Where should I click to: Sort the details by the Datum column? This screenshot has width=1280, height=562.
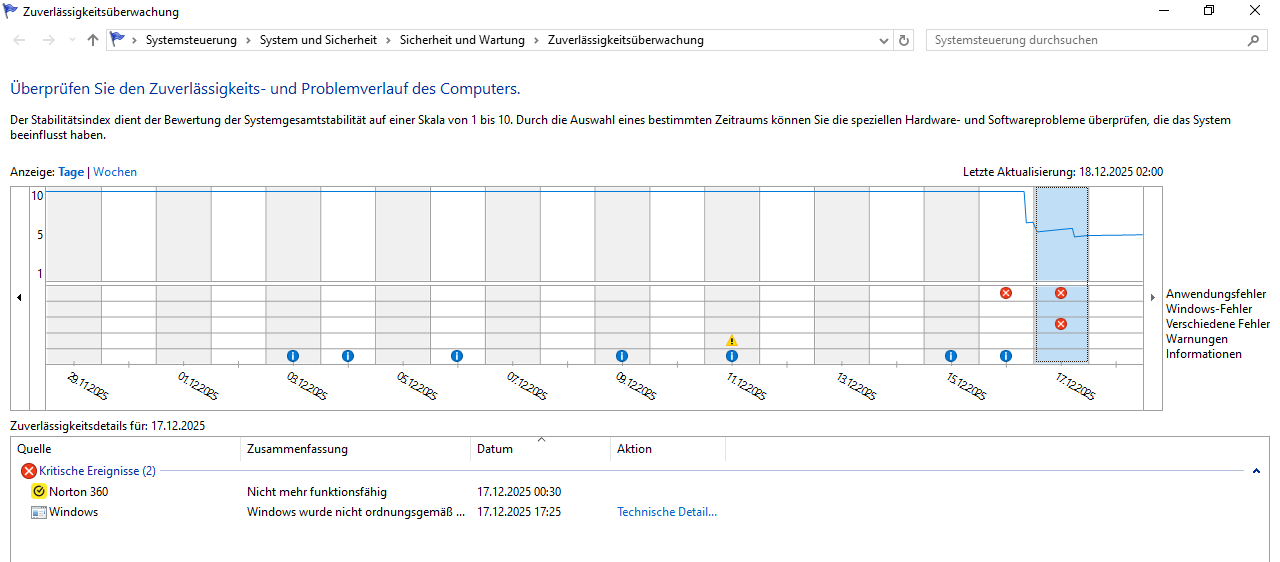540,449
